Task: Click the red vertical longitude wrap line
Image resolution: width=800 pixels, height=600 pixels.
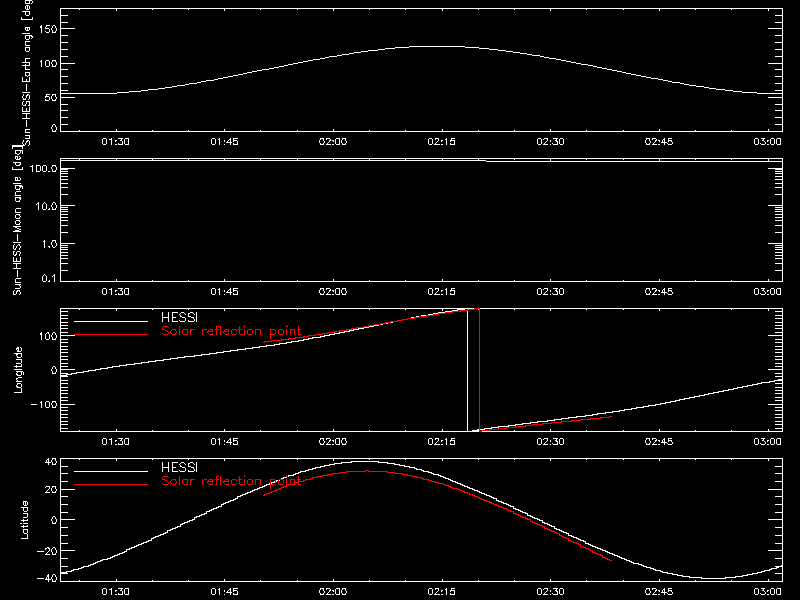Action: click(x=480, y=370)
